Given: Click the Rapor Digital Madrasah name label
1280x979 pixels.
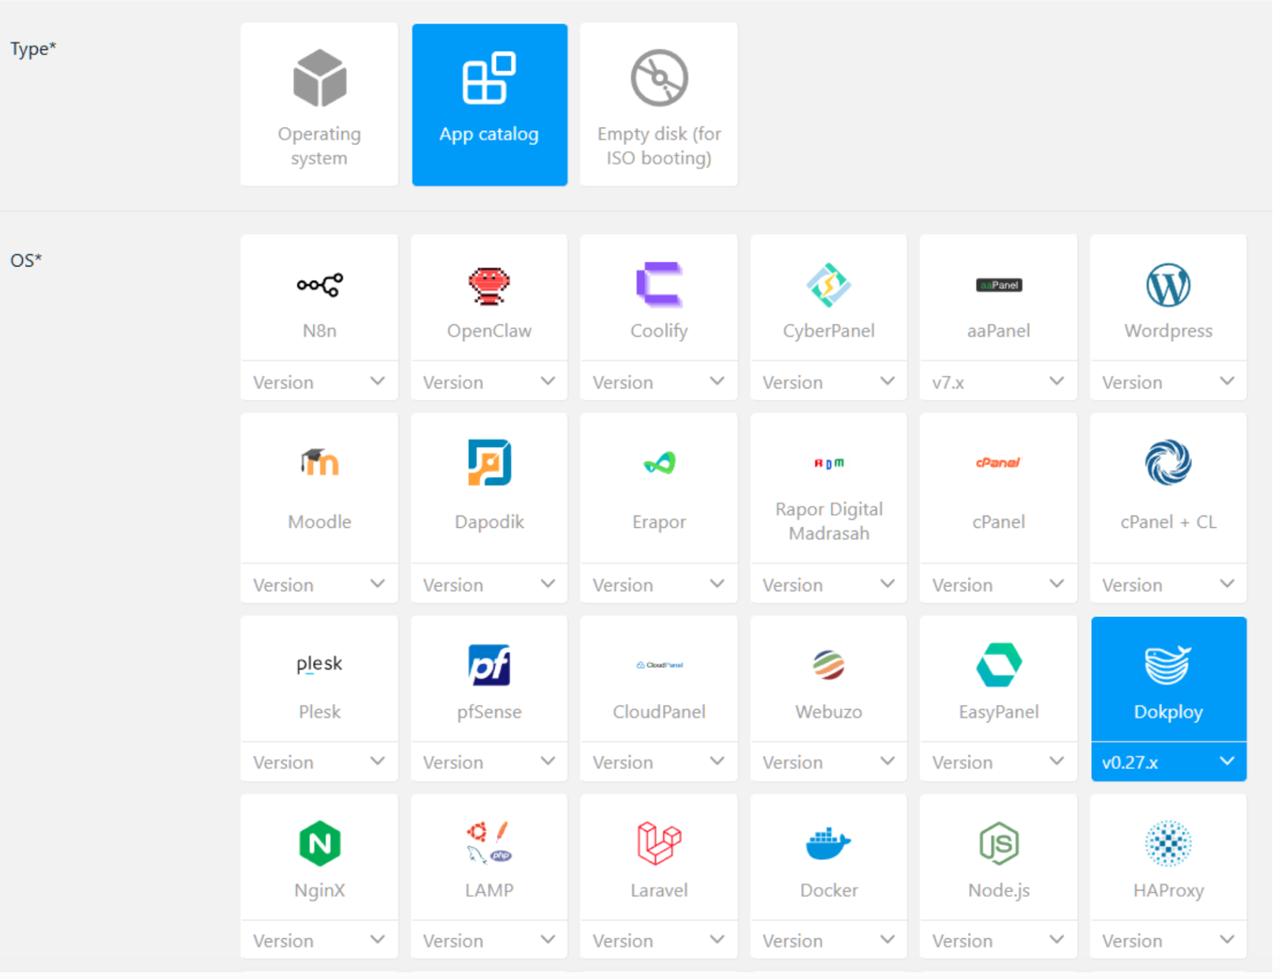Looking at the screenshot, I should point(828,521).
